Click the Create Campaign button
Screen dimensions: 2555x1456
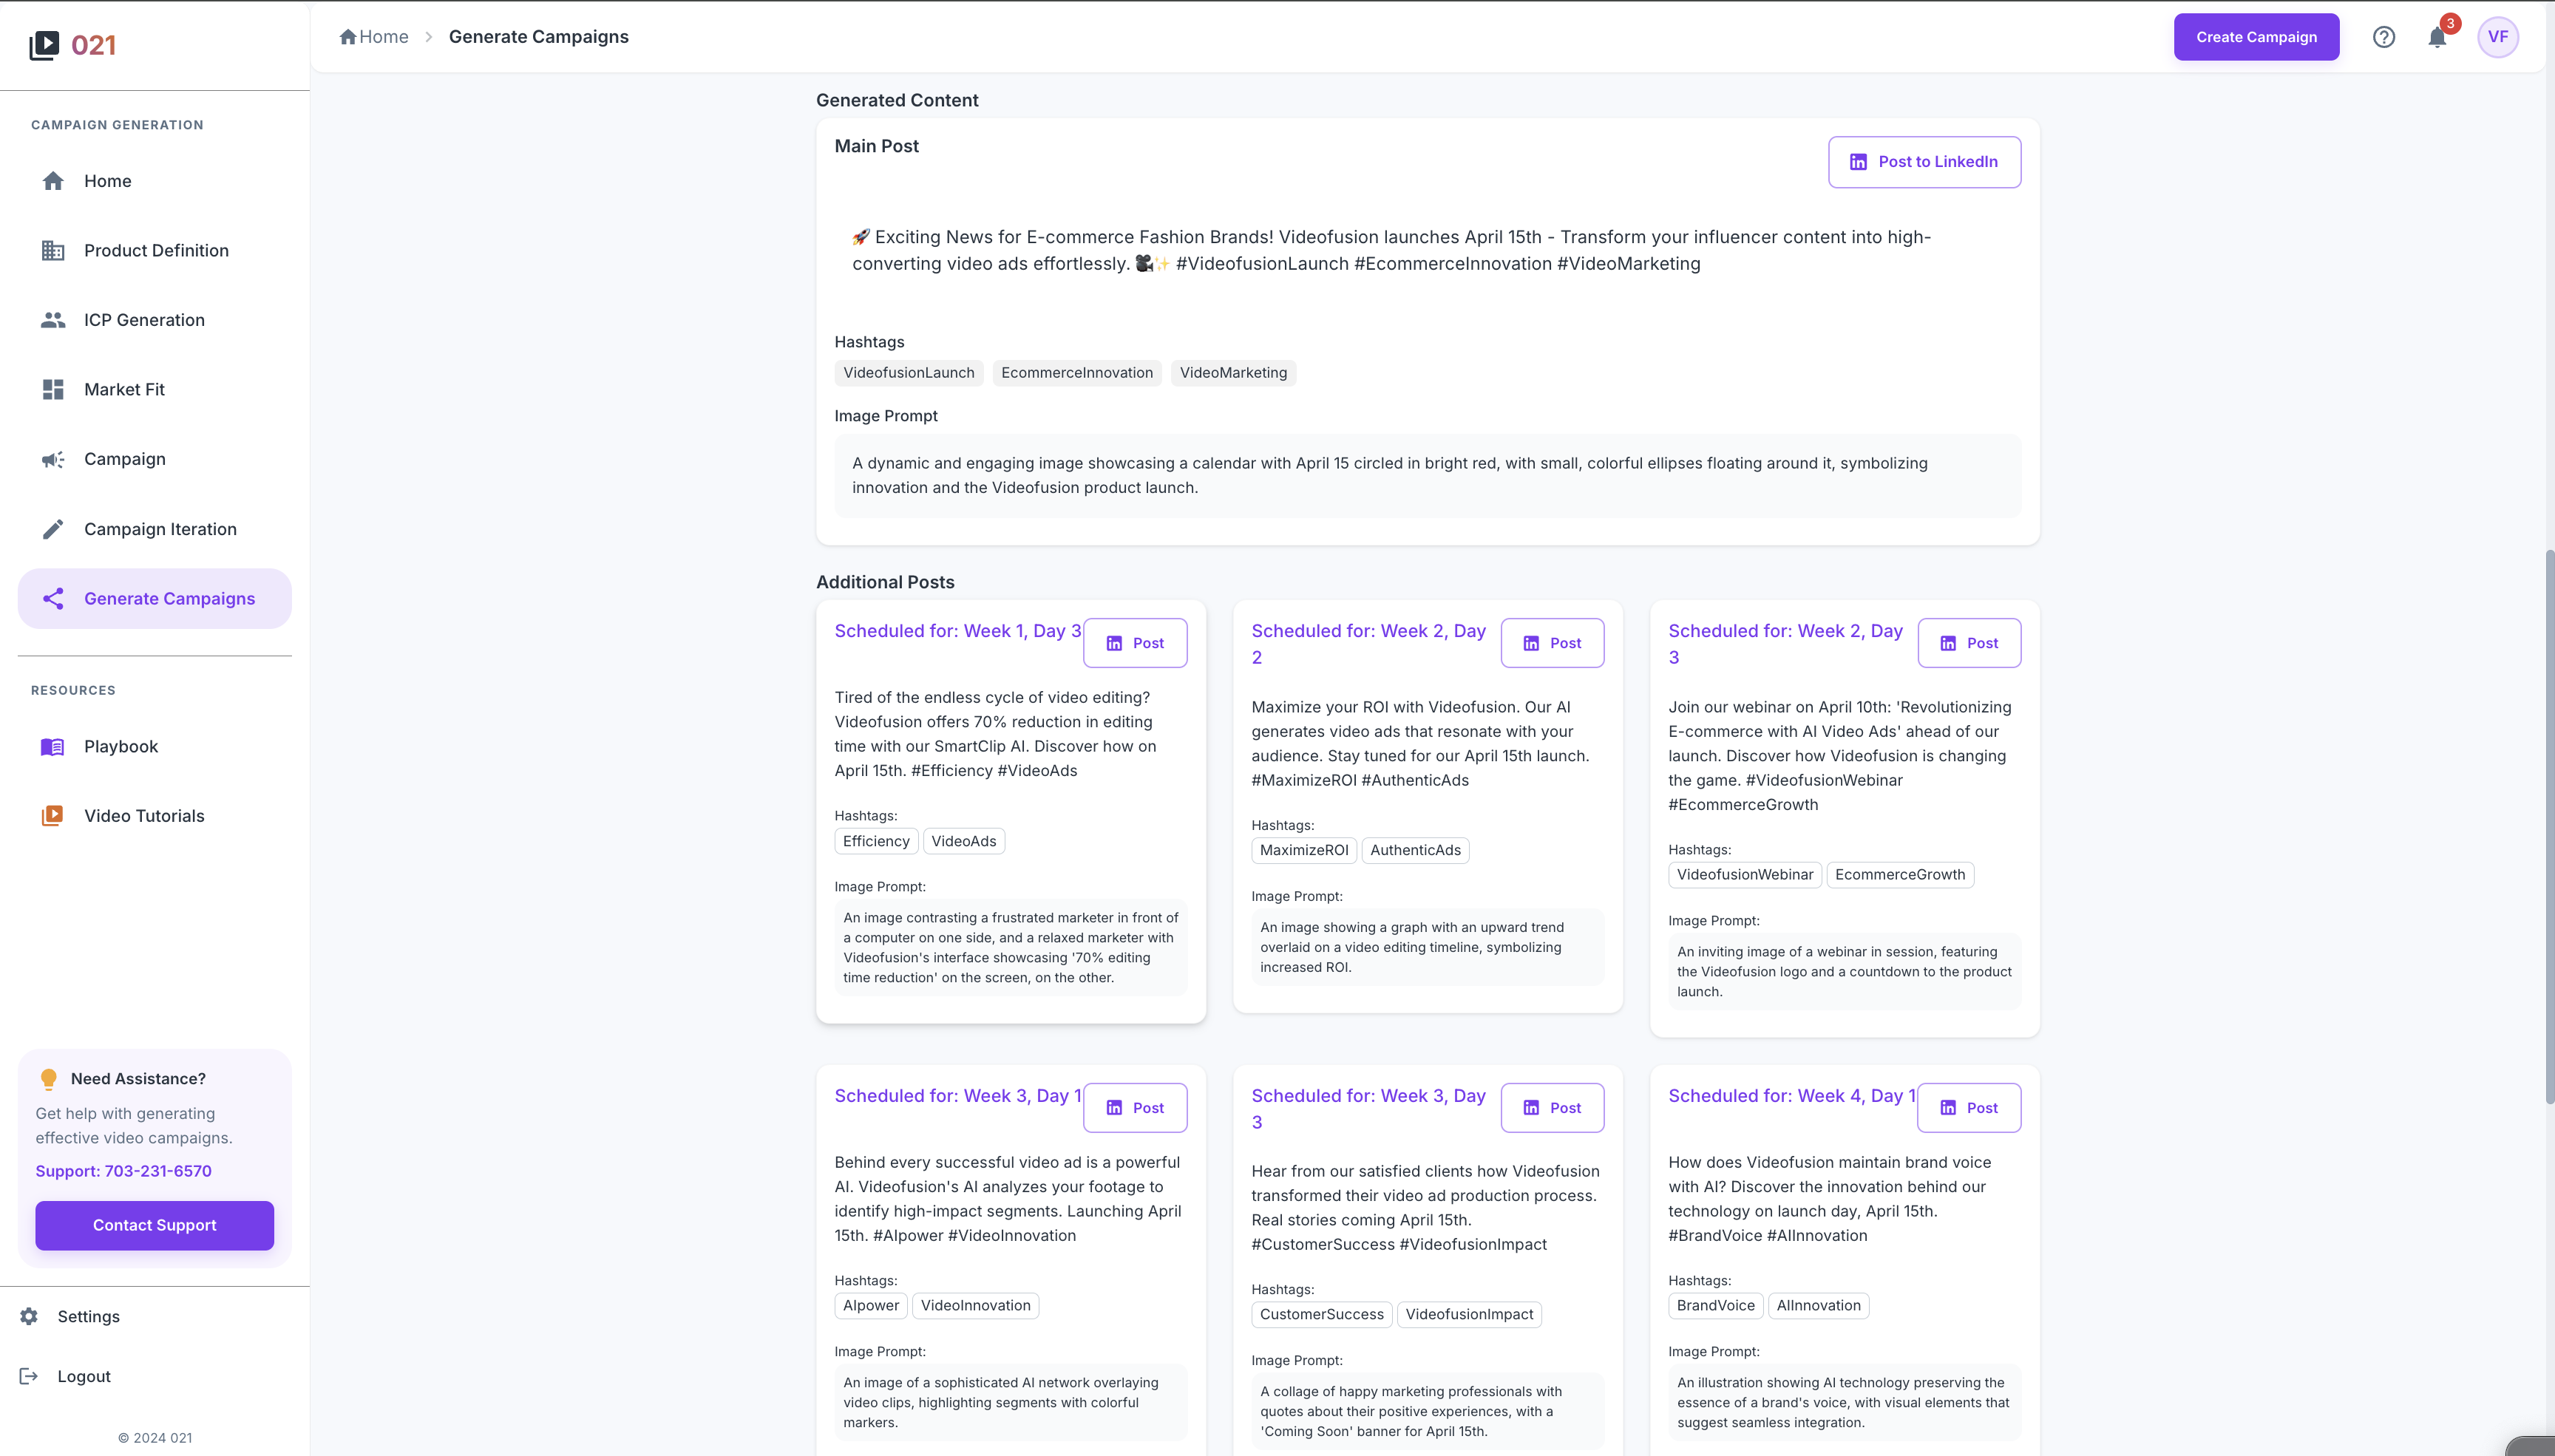tap(2255, 36)
